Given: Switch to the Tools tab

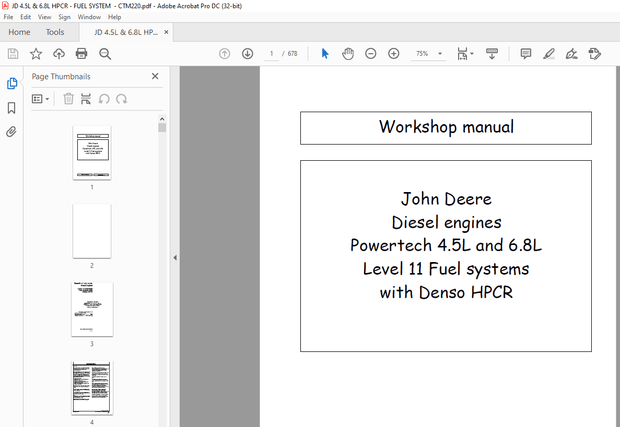Looking at the screenshot, I should pos(55,32).
